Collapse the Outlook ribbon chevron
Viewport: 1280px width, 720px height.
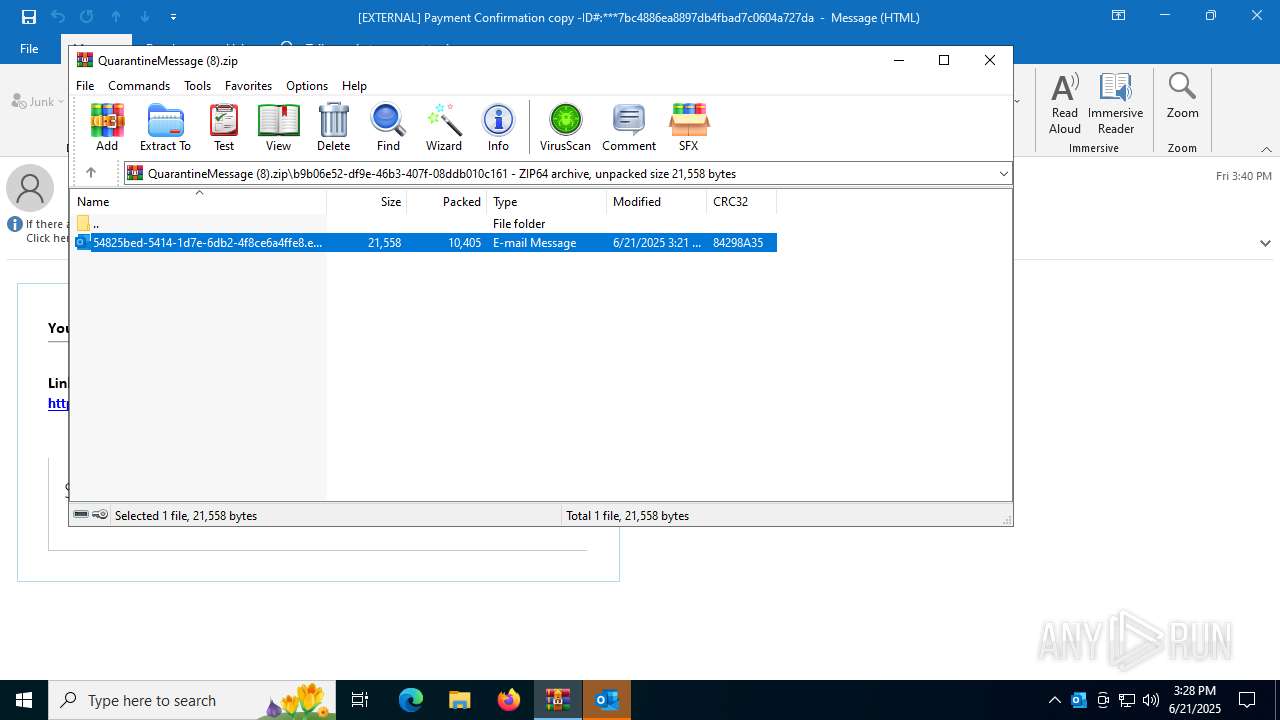(1266, 149)
